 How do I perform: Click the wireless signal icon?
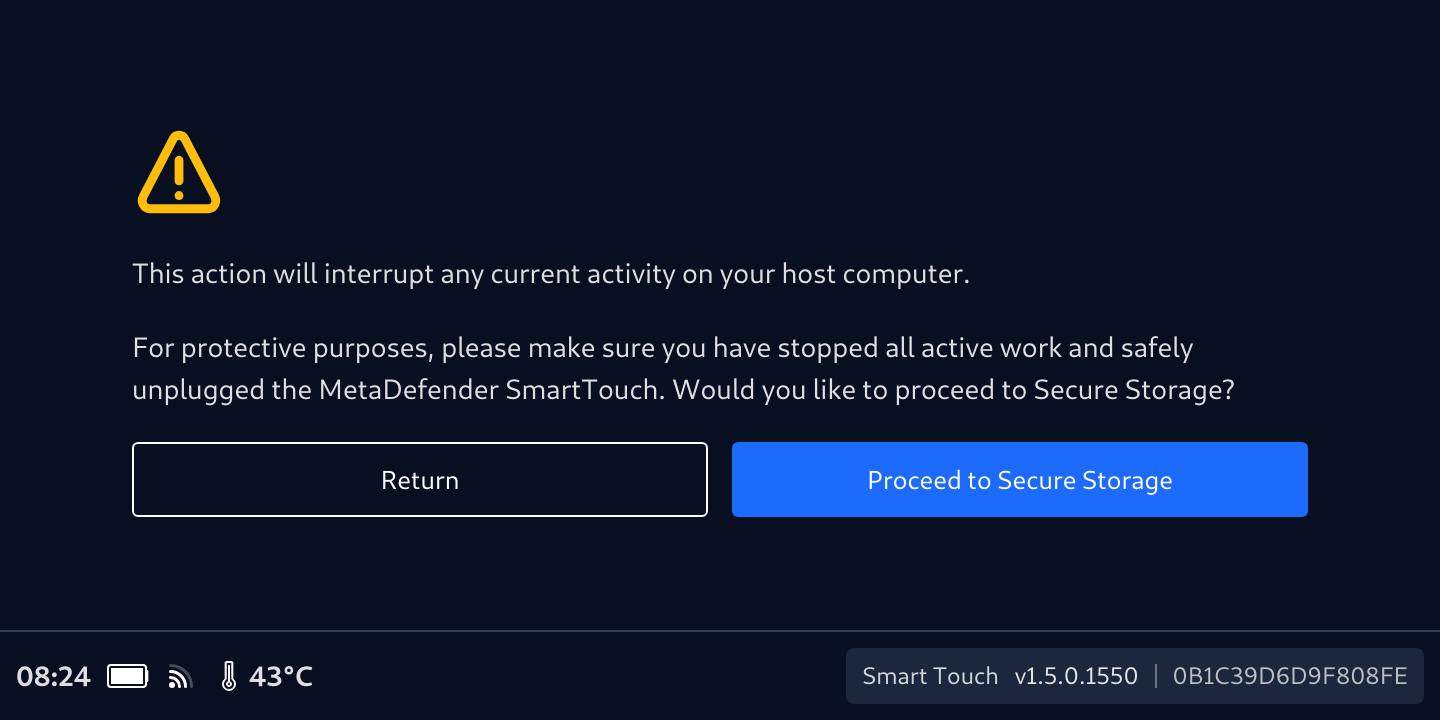pyautogui.click(x=180, y=678)
